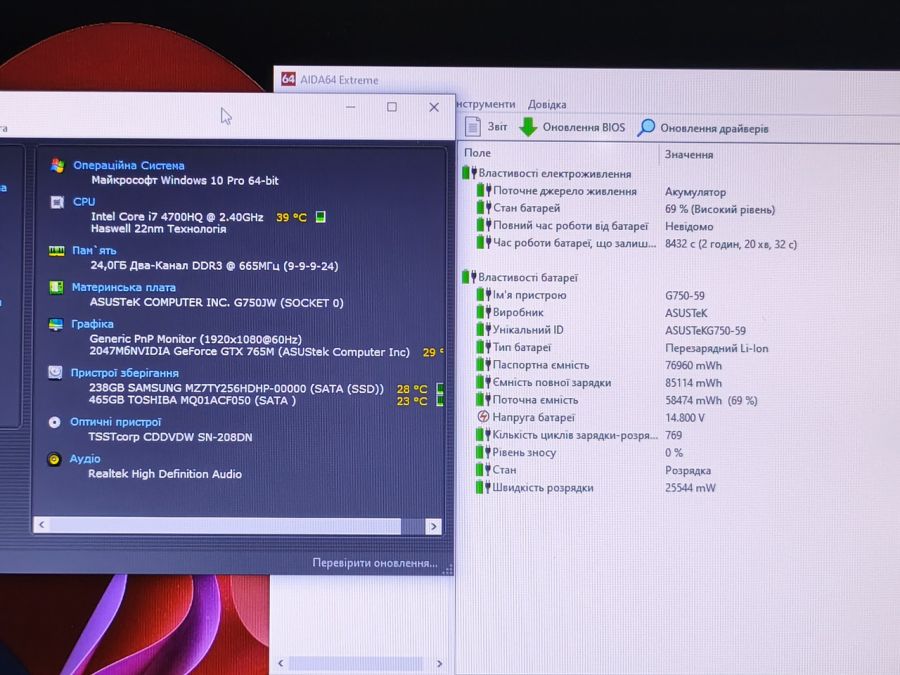Image resolution: width=900 pixels, height=675 pixels.
Task: Click the green arrow Оновлення BIOS icon
Action: (528, 127)
